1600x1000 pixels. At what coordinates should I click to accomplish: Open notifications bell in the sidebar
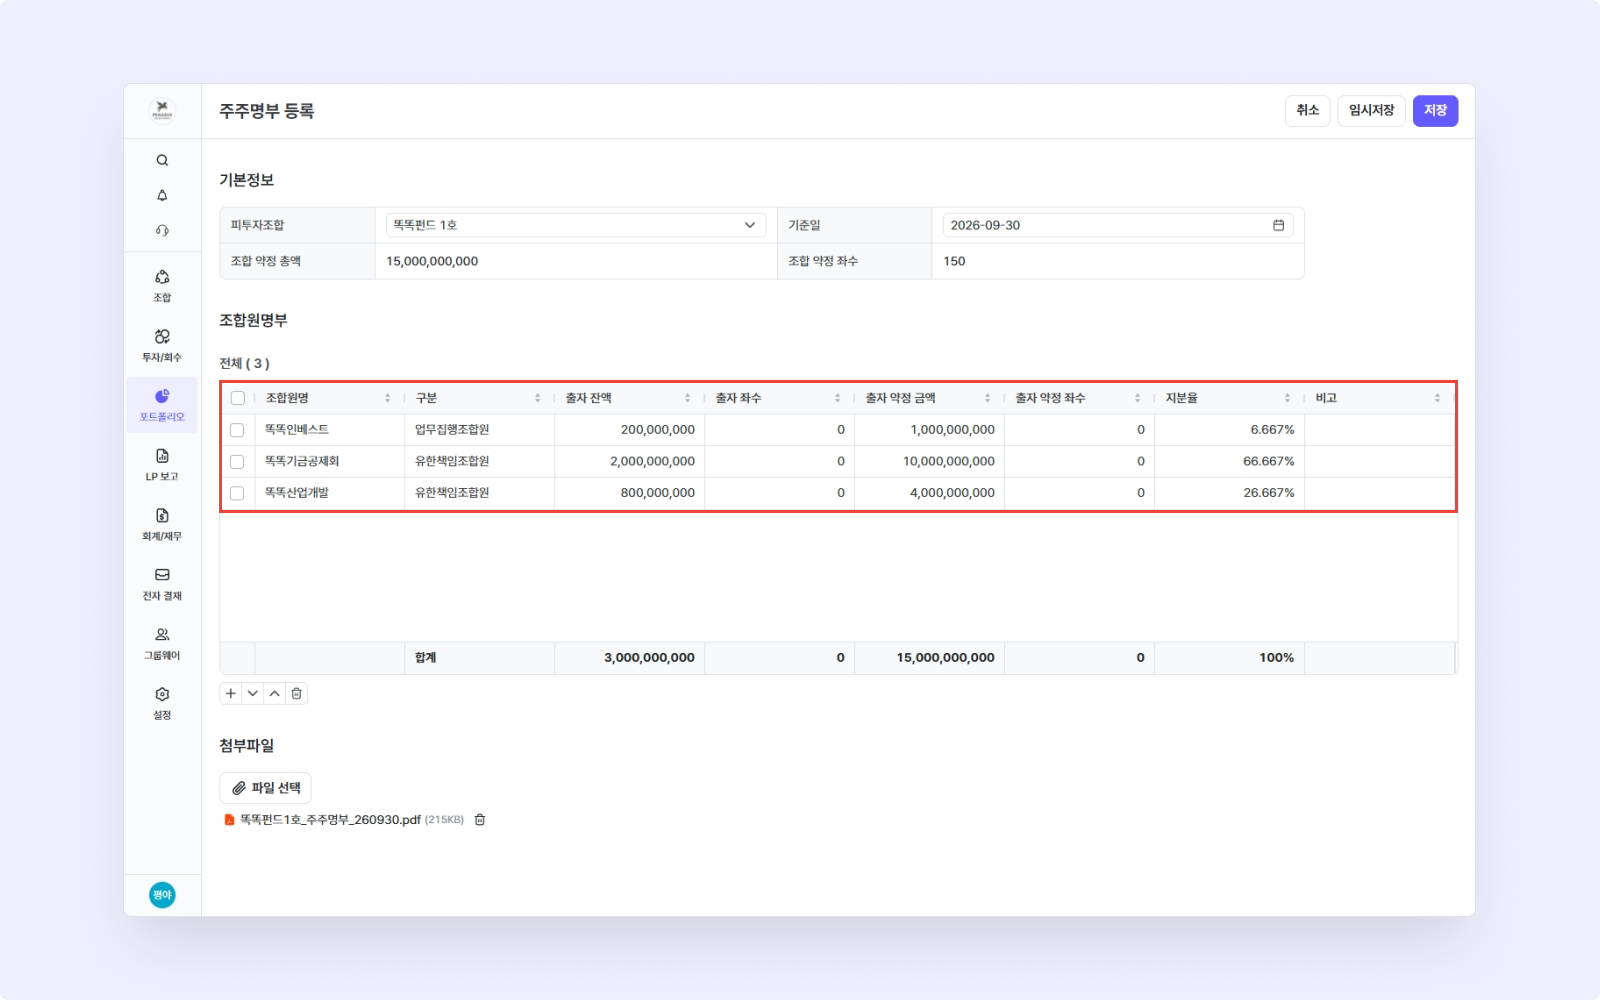tap(162, 195)
